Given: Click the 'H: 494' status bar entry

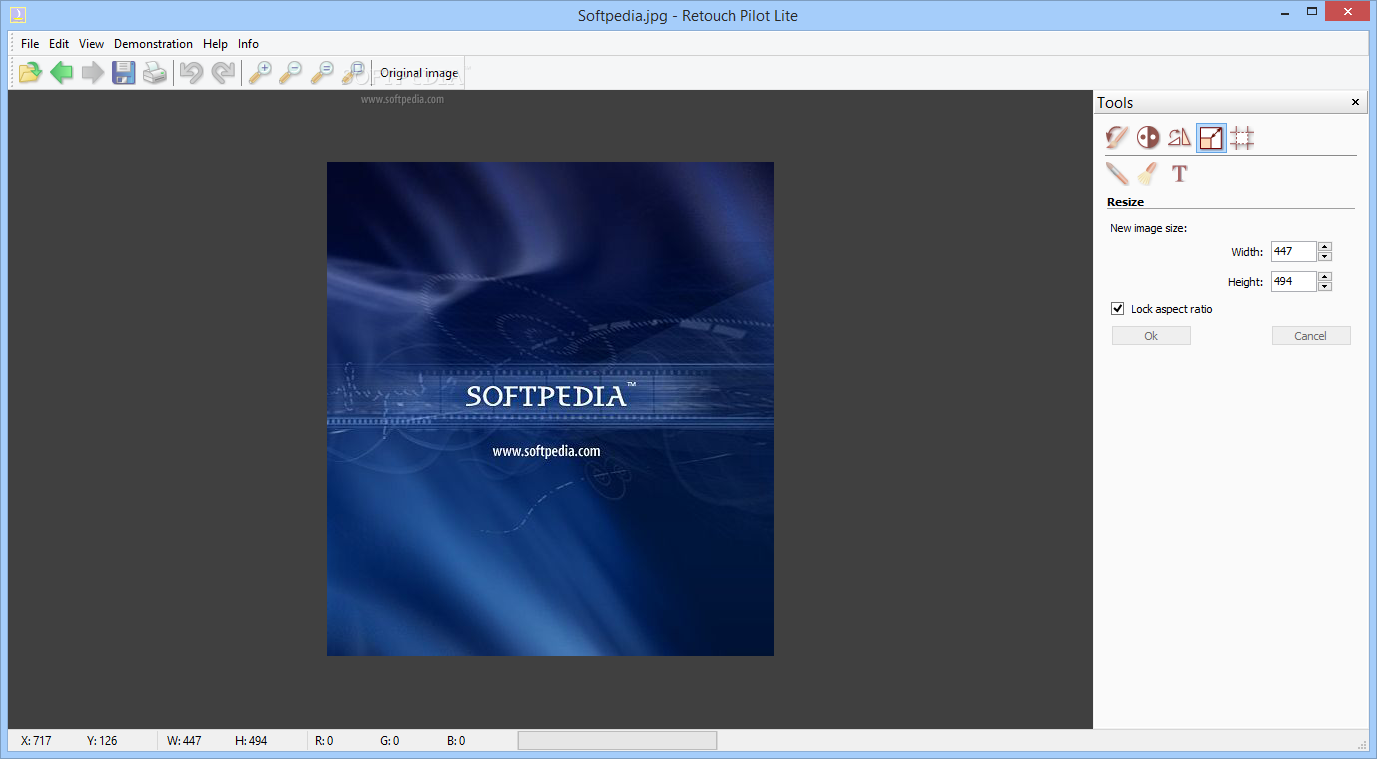Looking at the screenshot, I should pos(251,741).
